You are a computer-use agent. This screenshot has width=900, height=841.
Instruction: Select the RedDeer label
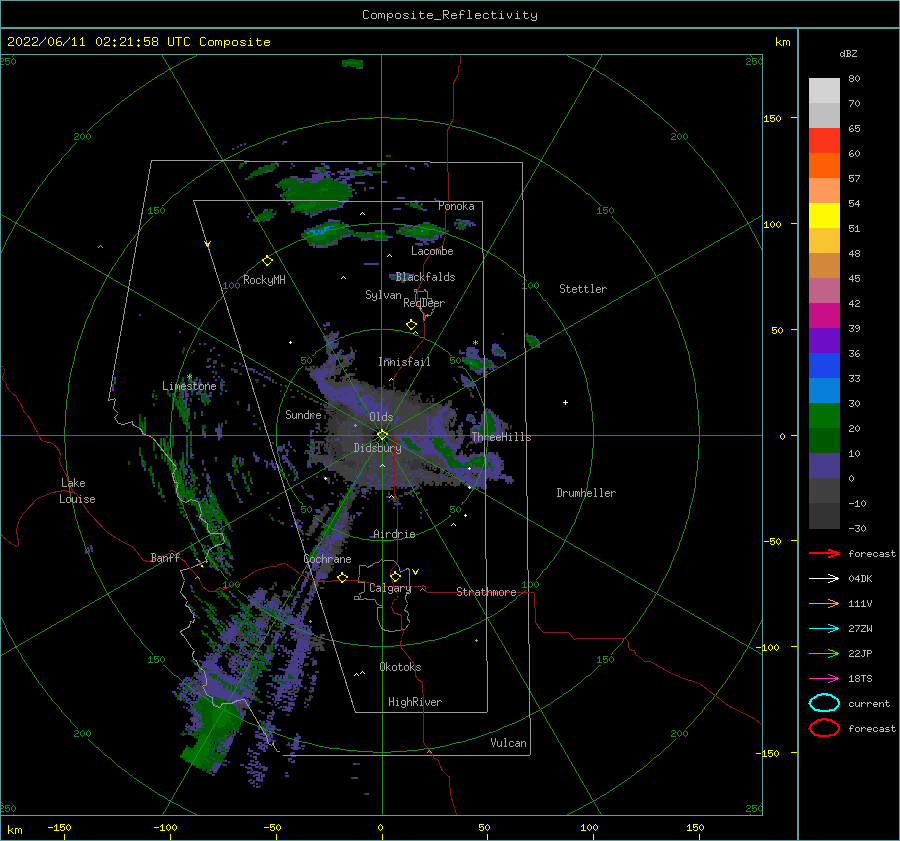point(424,303)
